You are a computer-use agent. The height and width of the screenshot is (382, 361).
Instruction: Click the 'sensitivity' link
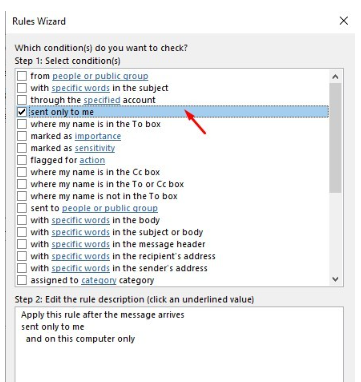tap(95, 148)
